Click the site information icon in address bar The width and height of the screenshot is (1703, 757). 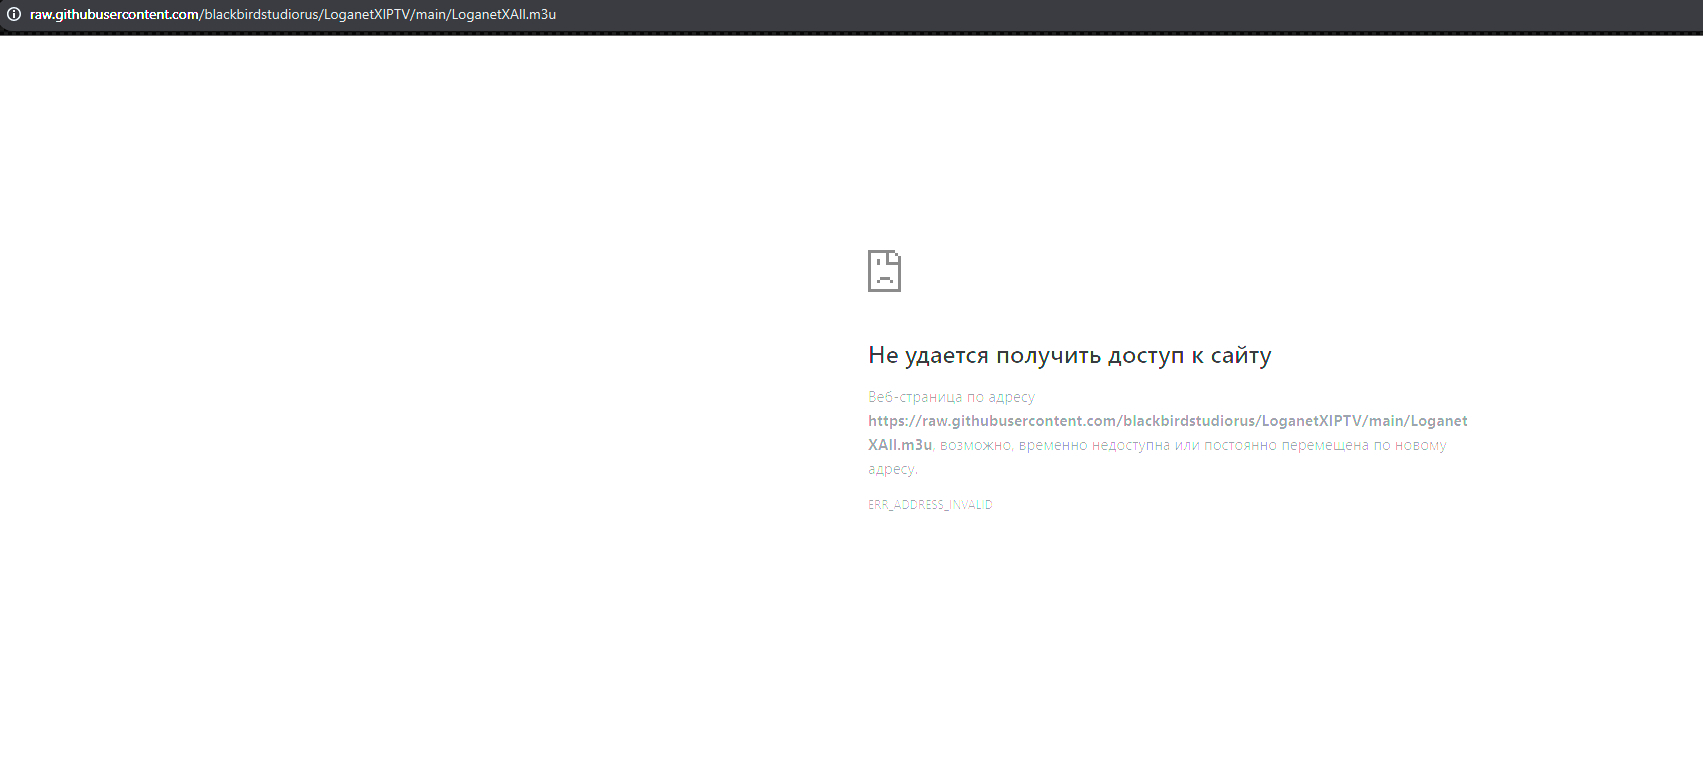point(14,14)
